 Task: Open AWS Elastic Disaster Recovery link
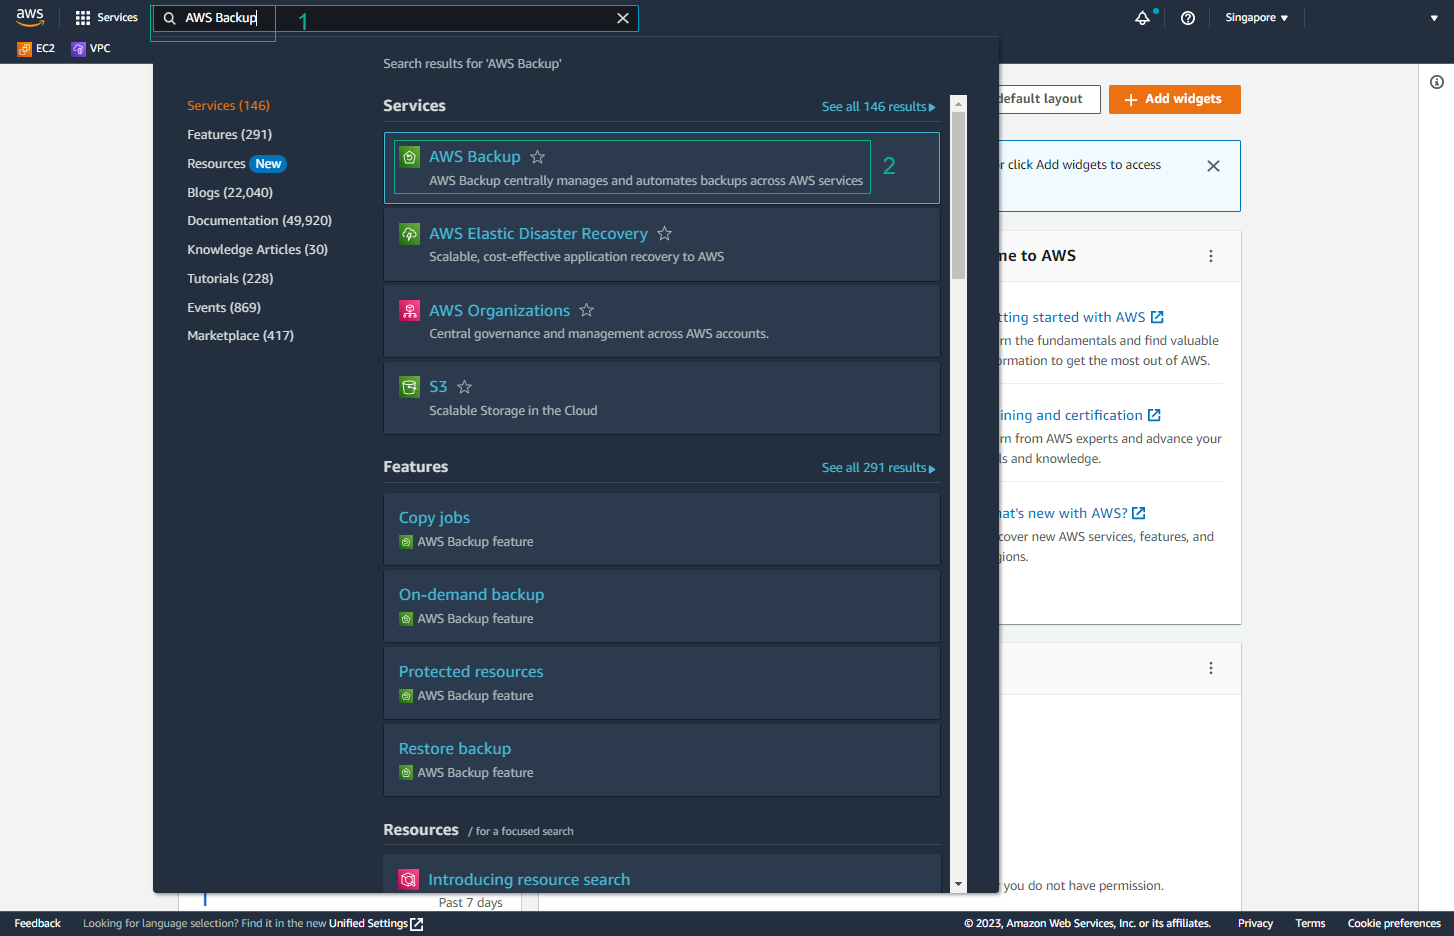(x=538, y=233)
